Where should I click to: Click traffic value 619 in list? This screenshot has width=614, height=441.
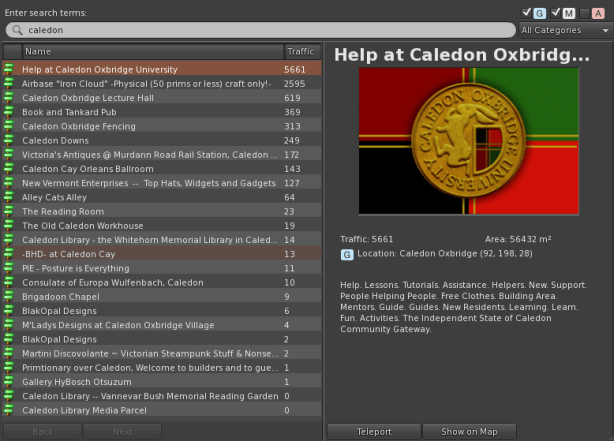point(292,98)
